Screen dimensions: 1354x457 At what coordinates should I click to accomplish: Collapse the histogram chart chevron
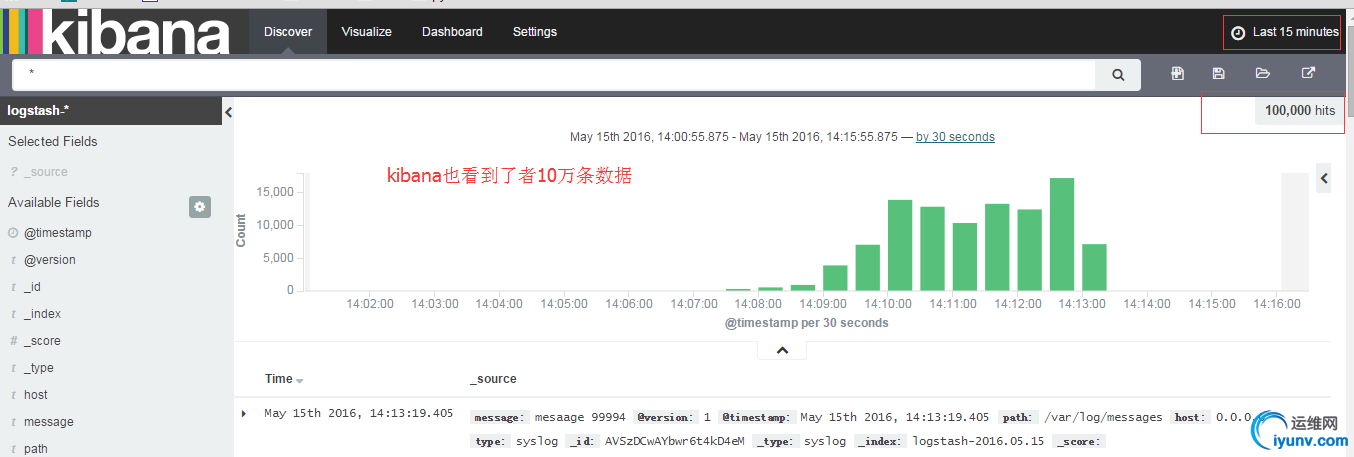coord(783,350)
